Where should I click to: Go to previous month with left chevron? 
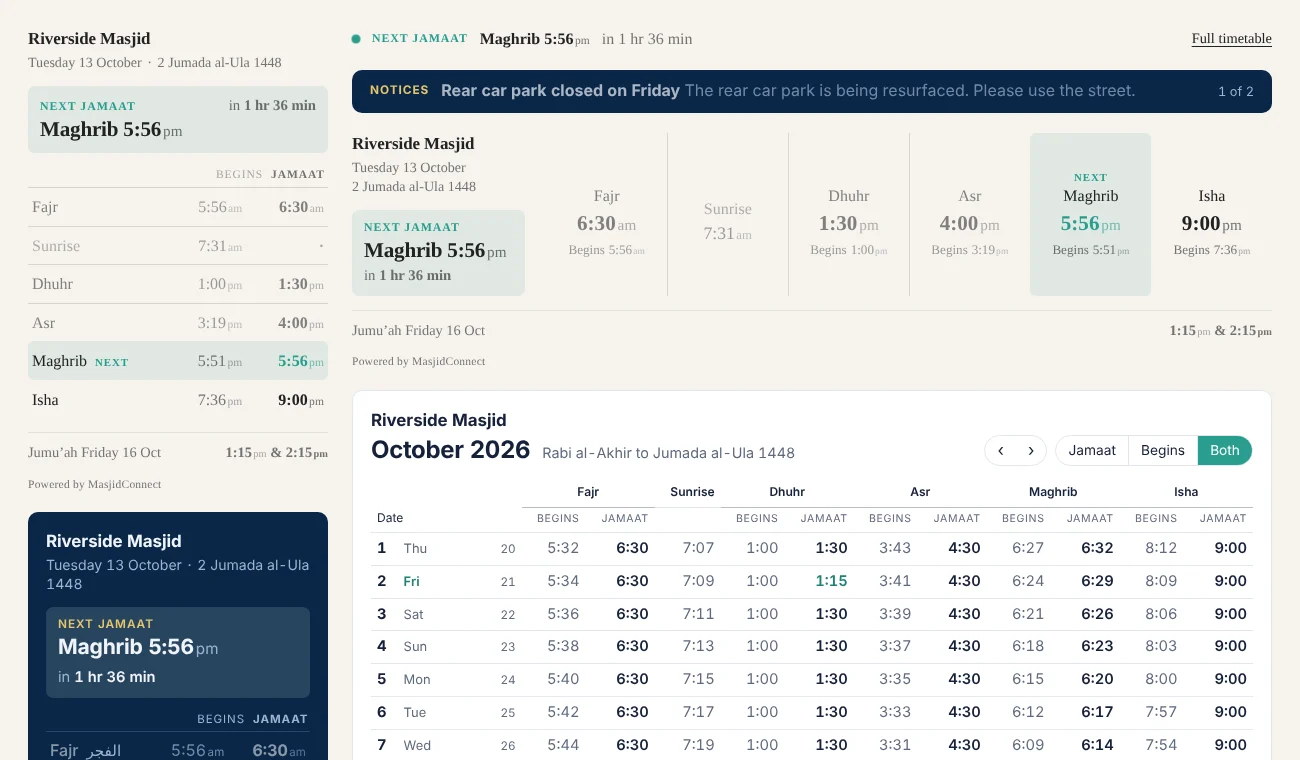tap(1000, 450)
